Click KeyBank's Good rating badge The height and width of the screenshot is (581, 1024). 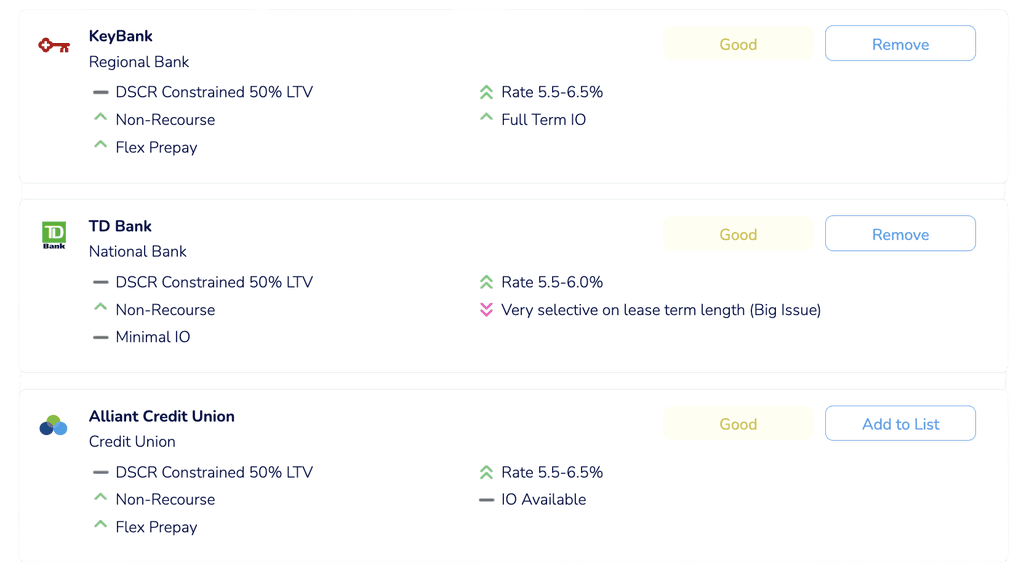click(738, 44)
